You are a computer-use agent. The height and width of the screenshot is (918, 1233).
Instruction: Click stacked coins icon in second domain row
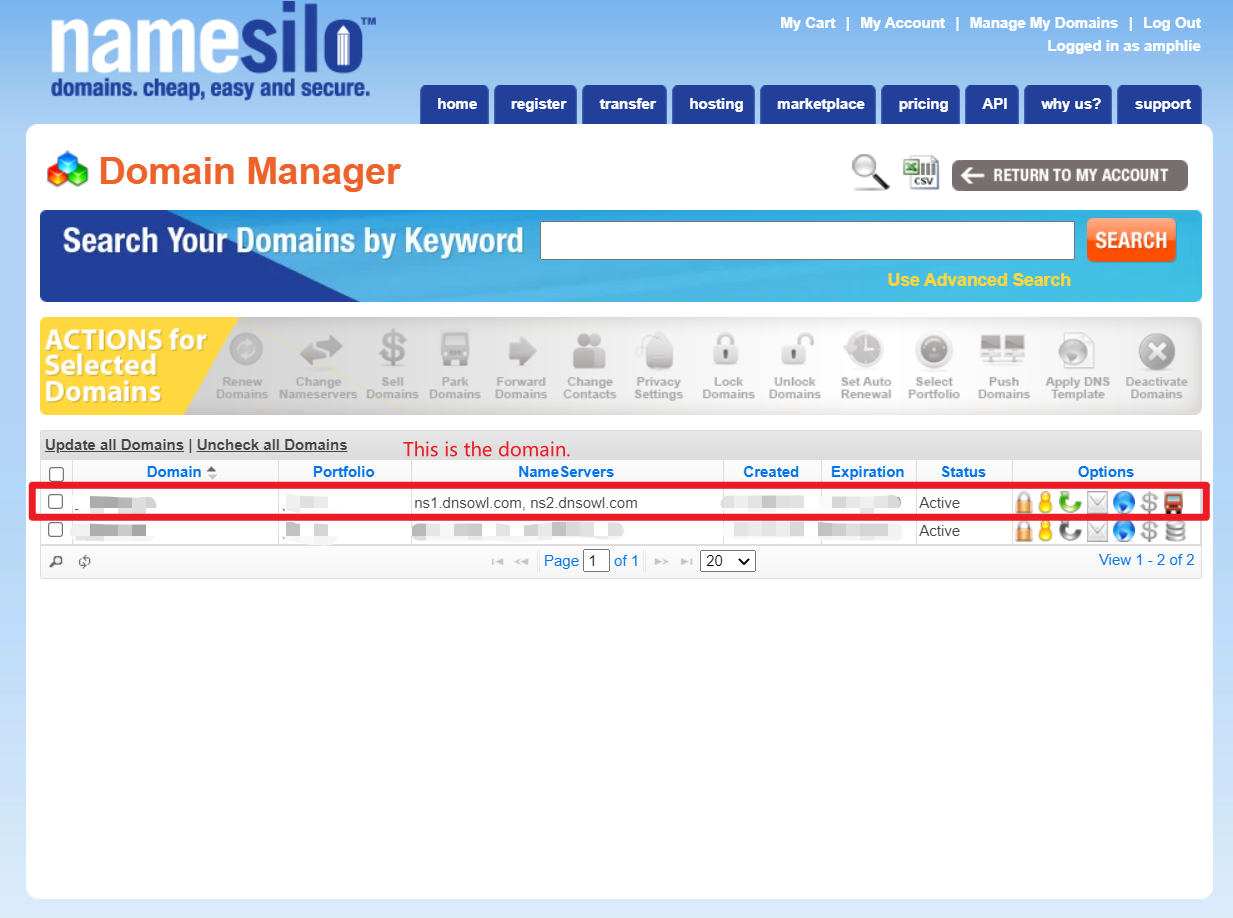pos(1174,531)
